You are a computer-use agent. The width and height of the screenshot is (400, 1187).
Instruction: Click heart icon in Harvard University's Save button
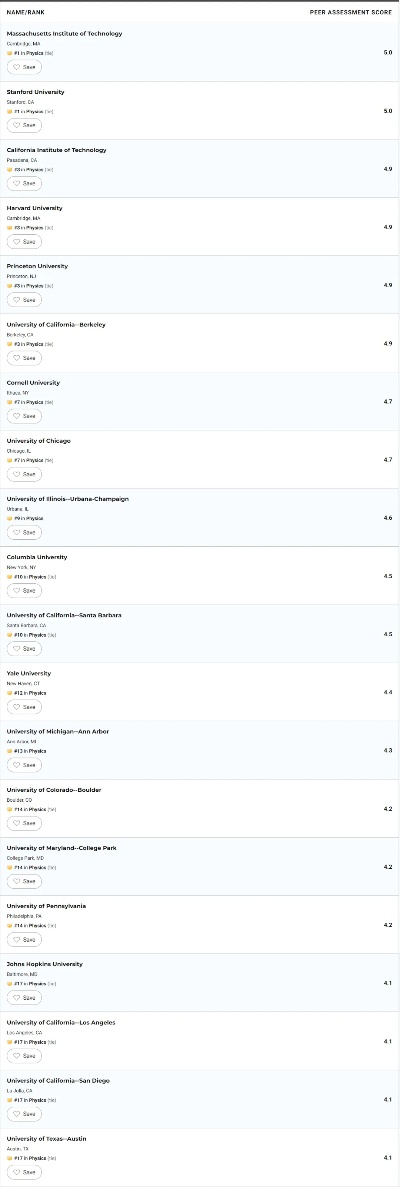17,242
